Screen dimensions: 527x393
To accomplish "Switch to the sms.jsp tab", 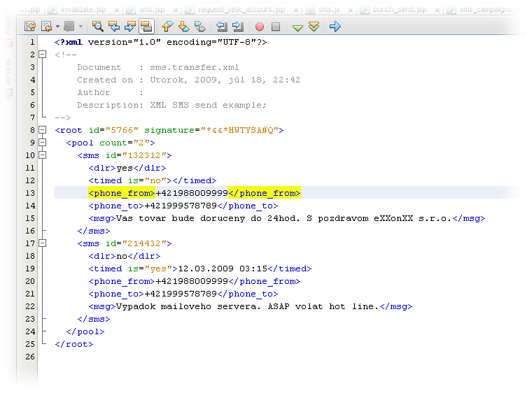I will tap(152, 10).
